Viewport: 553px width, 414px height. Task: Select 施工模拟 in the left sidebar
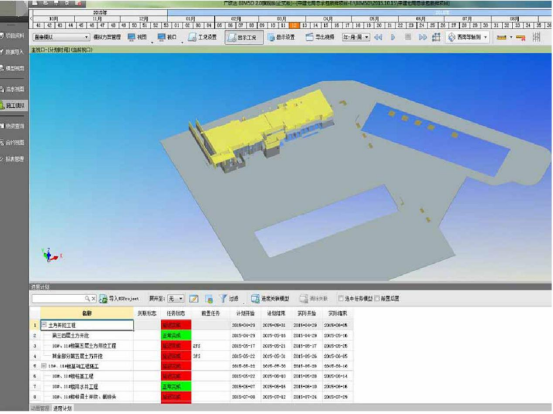[13, 105]
